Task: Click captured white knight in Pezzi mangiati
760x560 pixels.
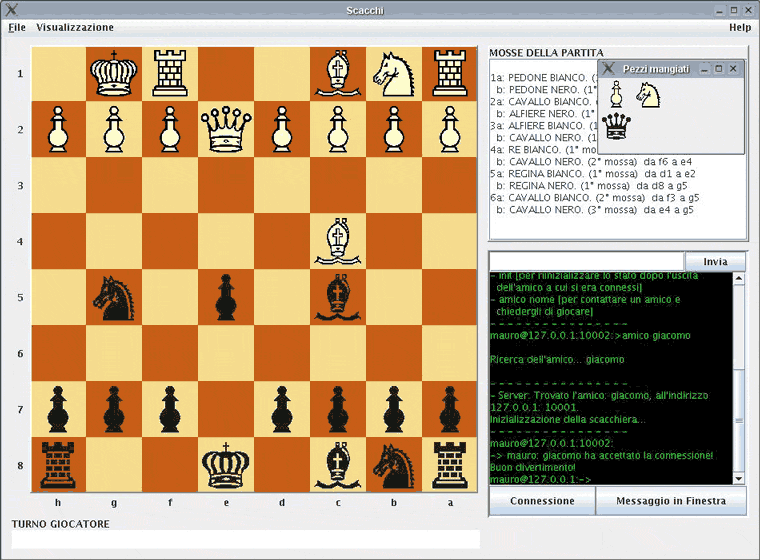Action: pyautogui.click(x=648, y=95)
